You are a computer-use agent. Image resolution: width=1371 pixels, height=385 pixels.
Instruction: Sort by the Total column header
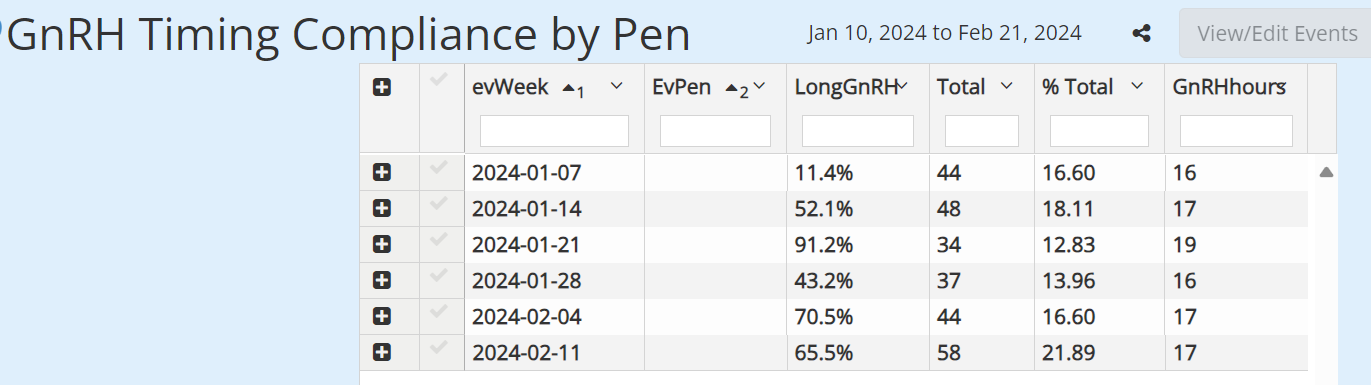pyautogui.click(x=961, y=87)
